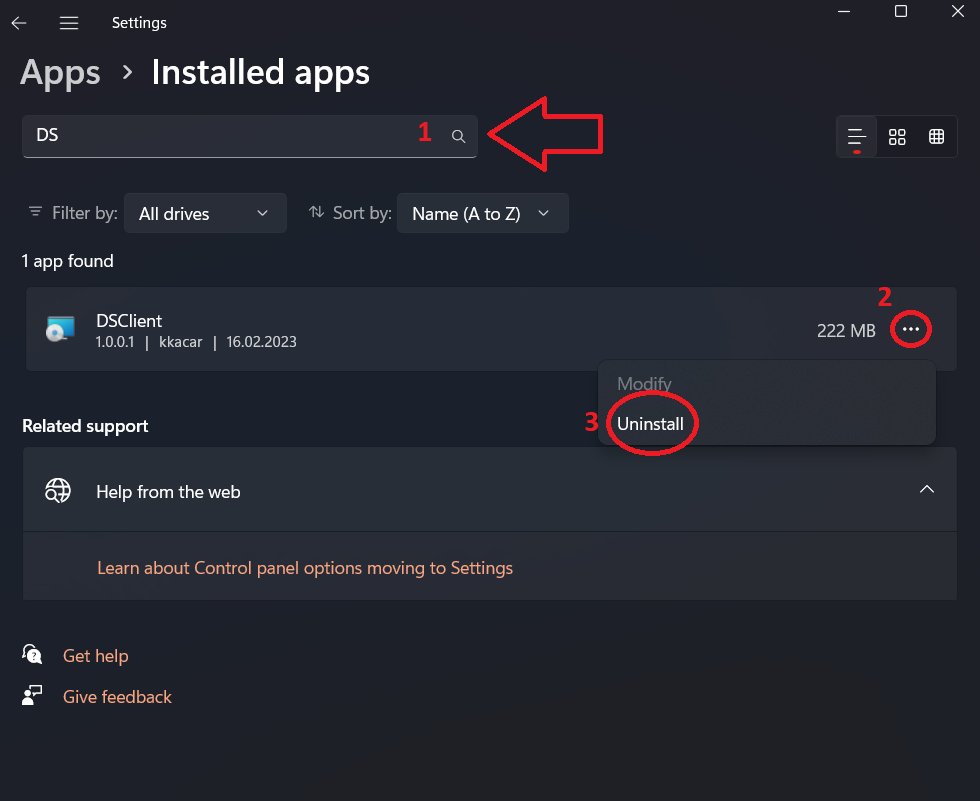Click the Help from the web globe icon
Screen dimensions: 980x801
58,491
